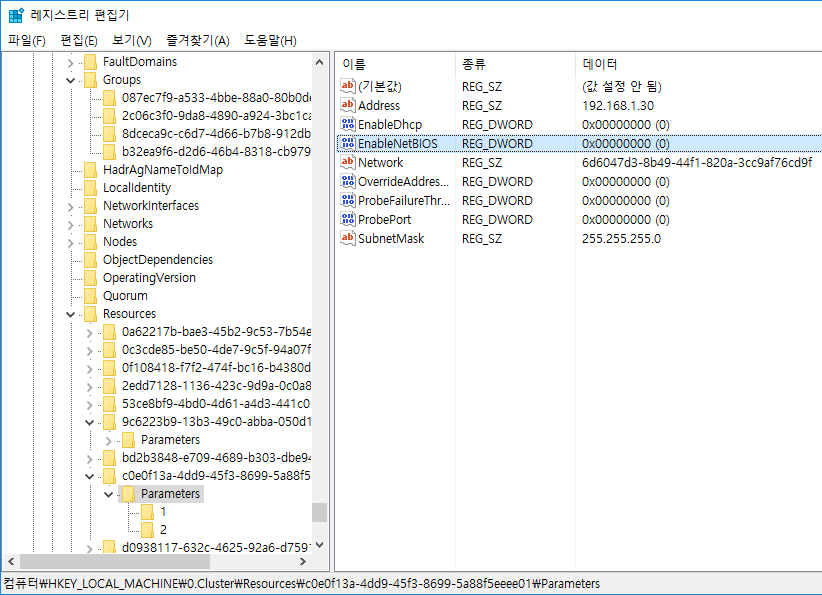Click the ProbePort DWORD value icon
This screenshot has height=595, width=822.
tap(348, 219)
